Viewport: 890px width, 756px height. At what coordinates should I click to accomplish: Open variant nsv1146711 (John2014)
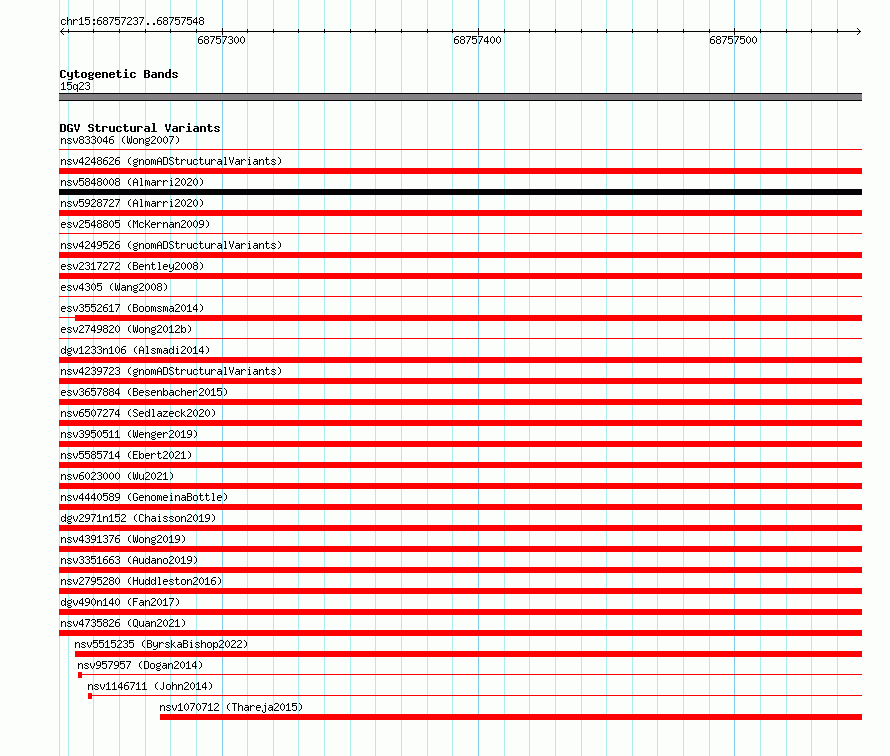click(x=150, y=686)
